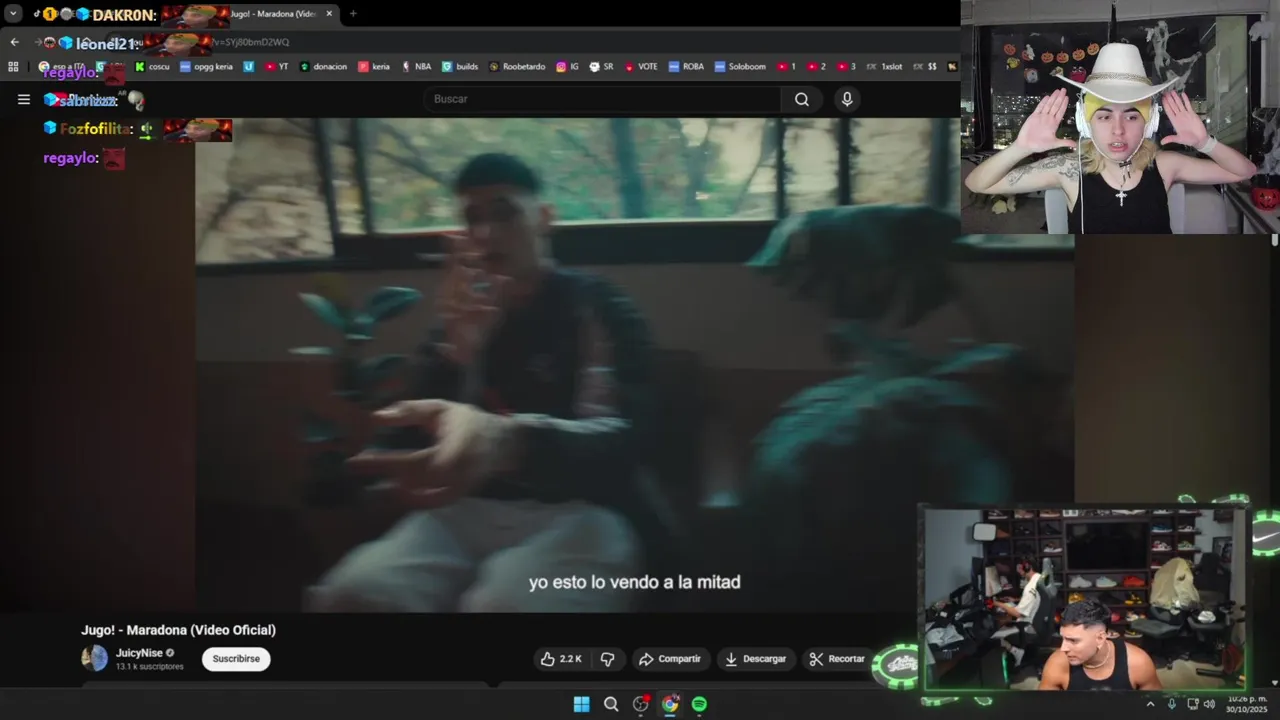Viewport: 1280px width, 720px height.
Task: Open the ROBA bookmark
Action: 687,67
